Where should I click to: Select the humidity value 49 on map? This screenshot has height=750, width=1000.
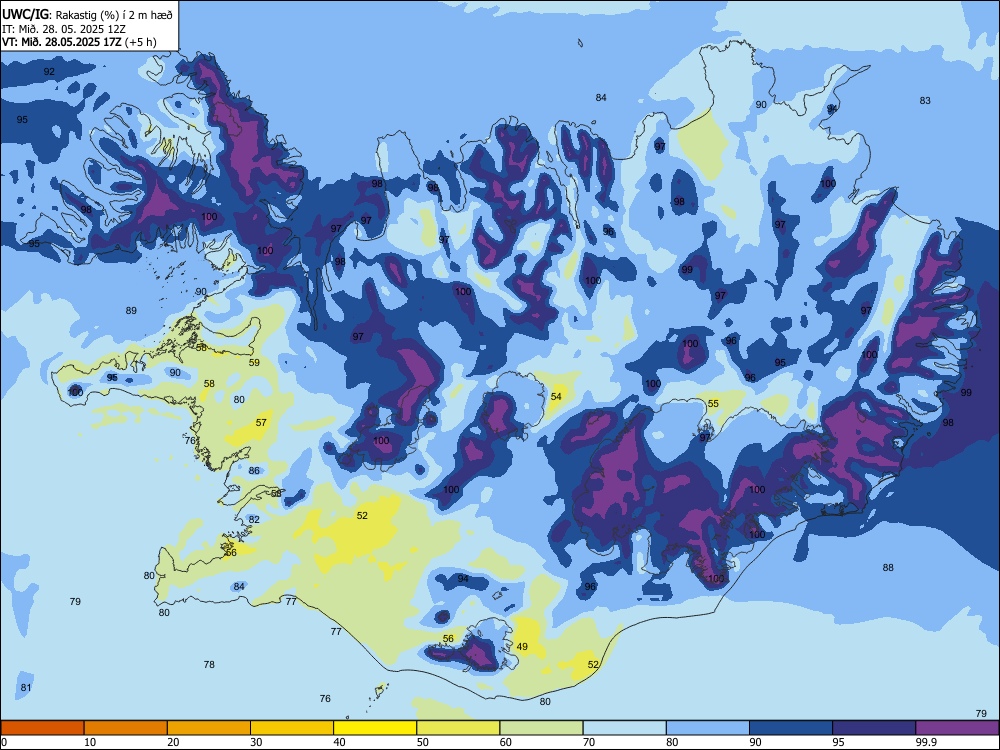point(522,647)
